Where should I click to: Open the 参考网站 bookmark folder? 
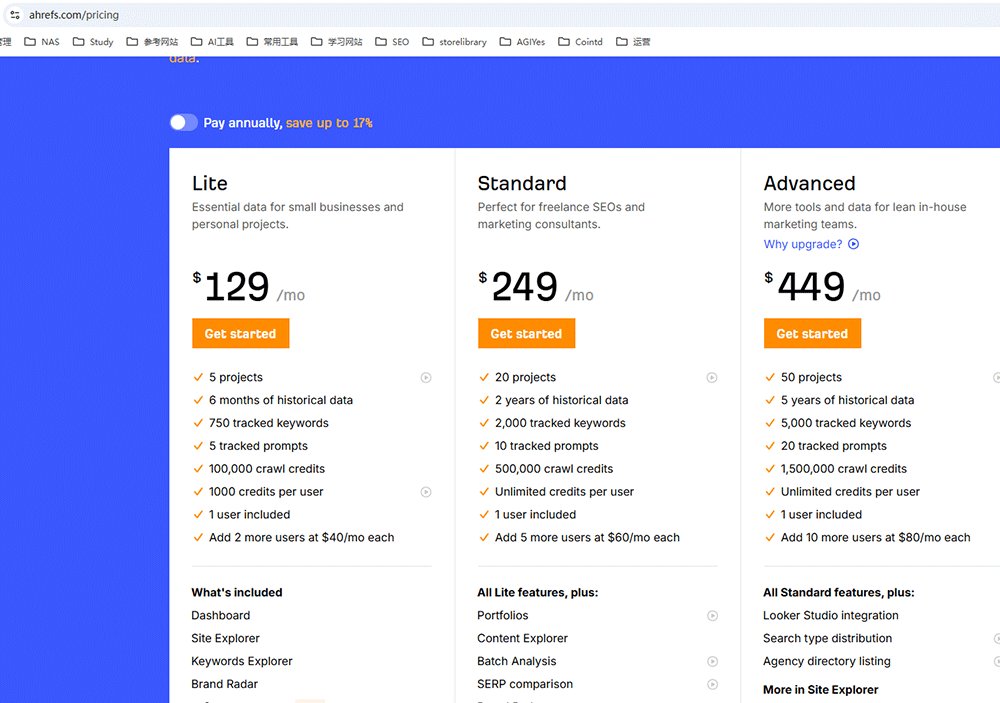[152, 41]
